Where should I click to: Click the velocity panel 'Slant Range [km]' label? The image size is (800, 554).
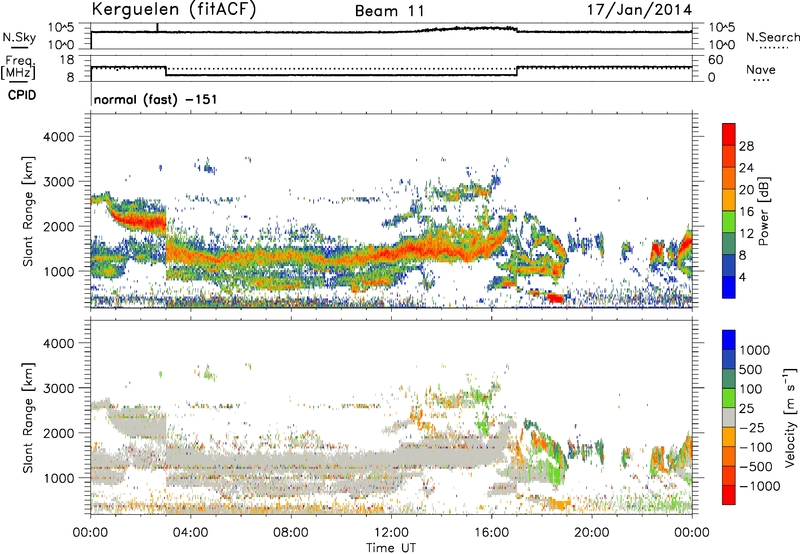(x=28, y=417)
